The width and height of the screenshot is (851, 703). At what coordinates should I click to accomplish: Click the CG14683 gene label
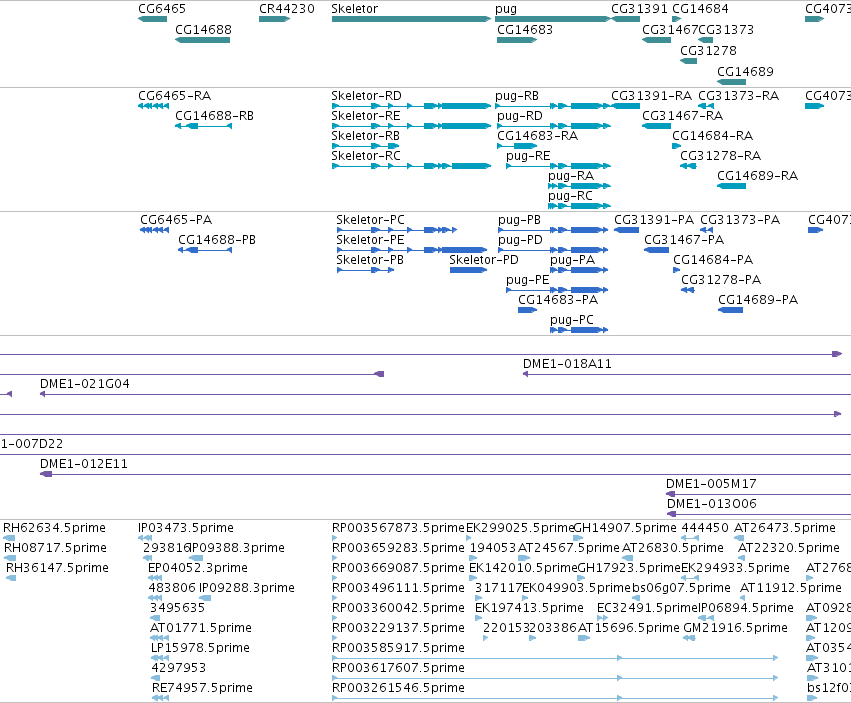(525, 29)
